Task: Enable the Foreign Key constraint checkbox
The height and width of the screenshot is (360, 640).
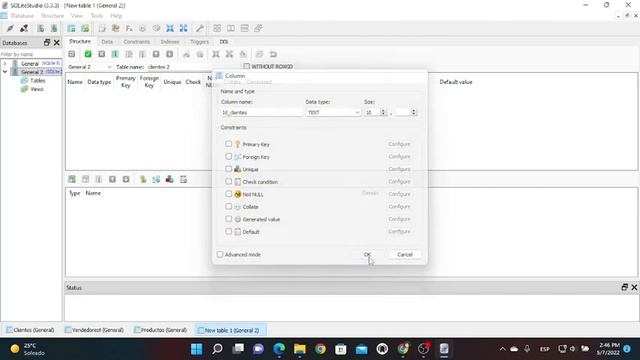Action: click(229, 156)
